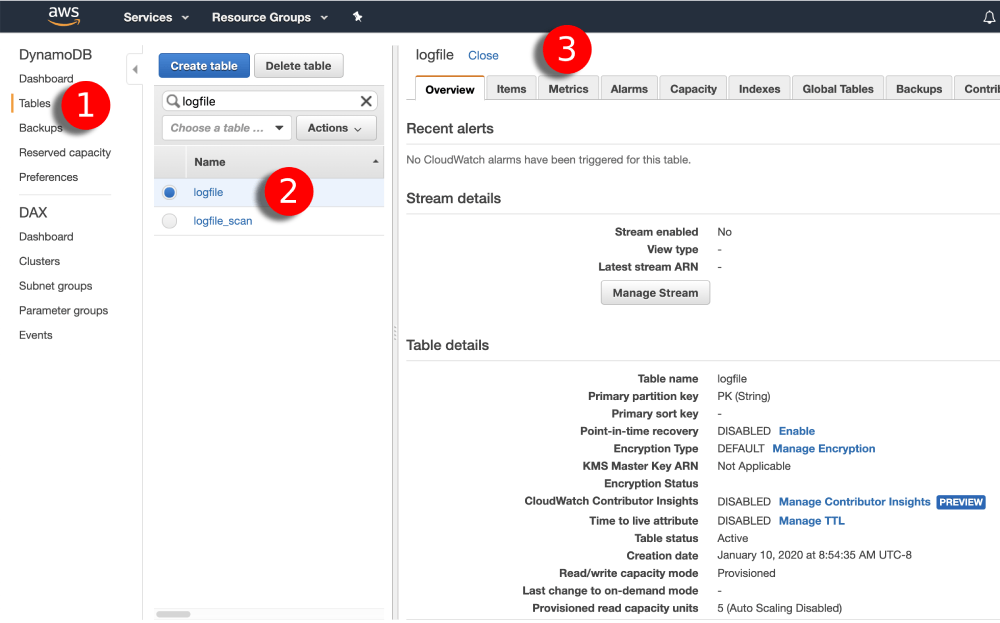Switch to the Overview tab
This screenshot has height=623, width=1000.
coord(450,89)
